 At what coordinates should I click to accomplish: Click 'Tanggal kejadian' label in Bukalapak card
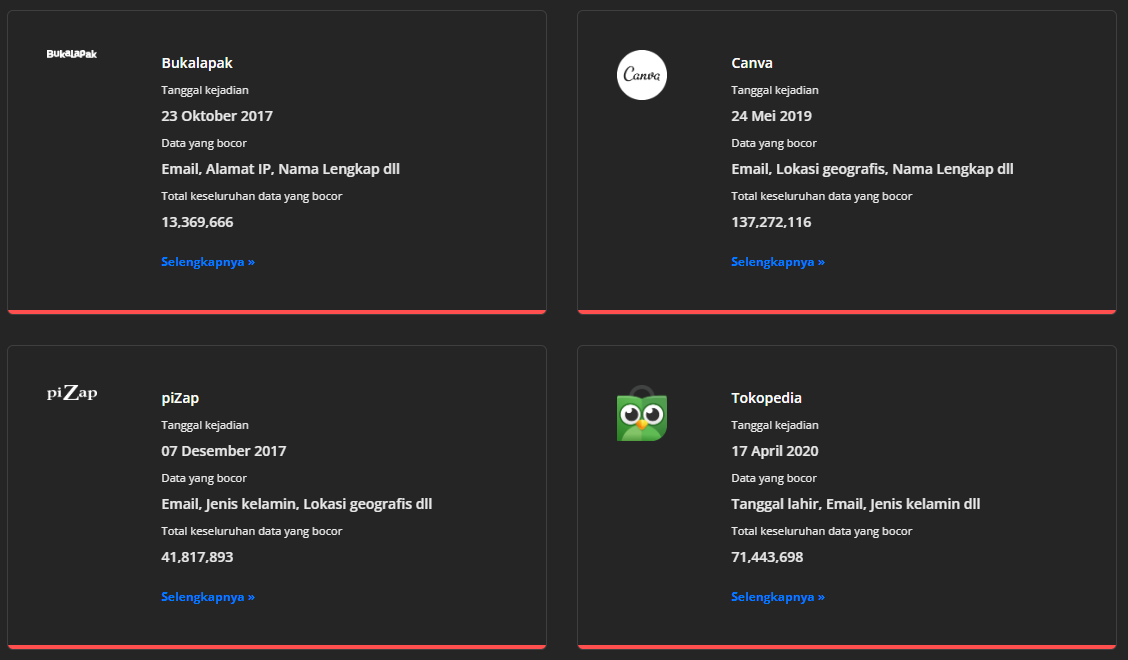point(205,90)
